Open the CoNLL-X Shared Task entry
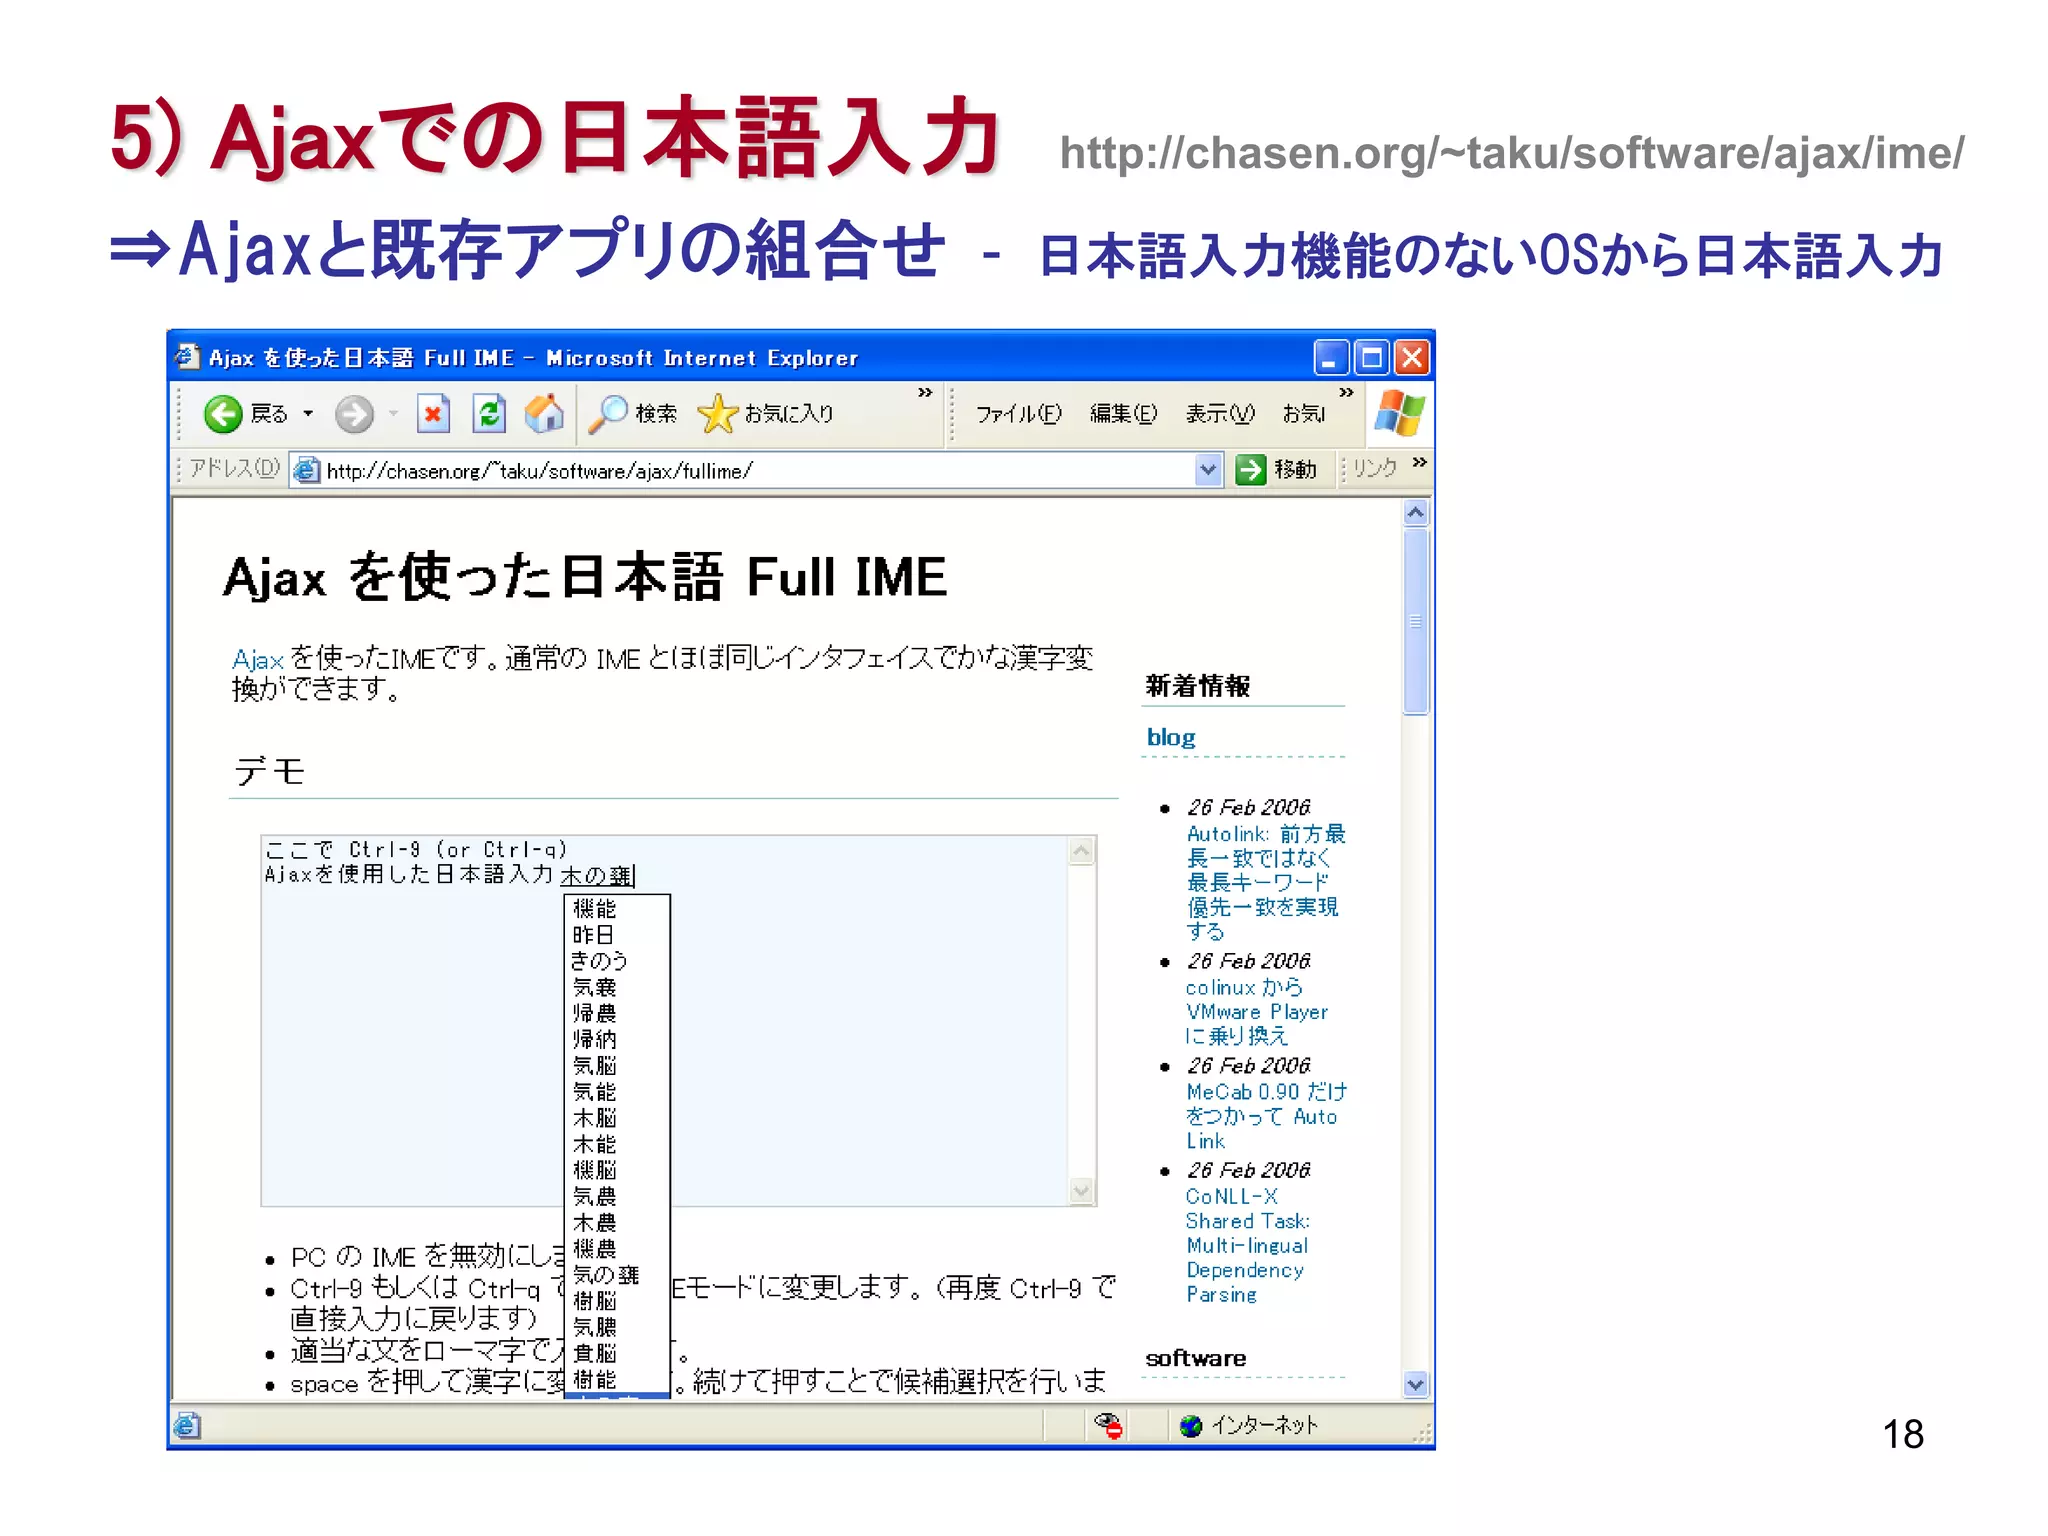Image resolution: width=2048 pixels, height=1536 pixels. (x=1248, y=1245)
